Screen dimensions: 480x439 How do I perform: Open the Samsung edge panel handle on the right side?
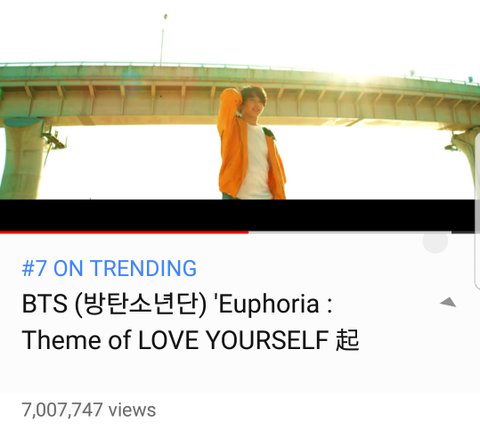click(477, 211)
